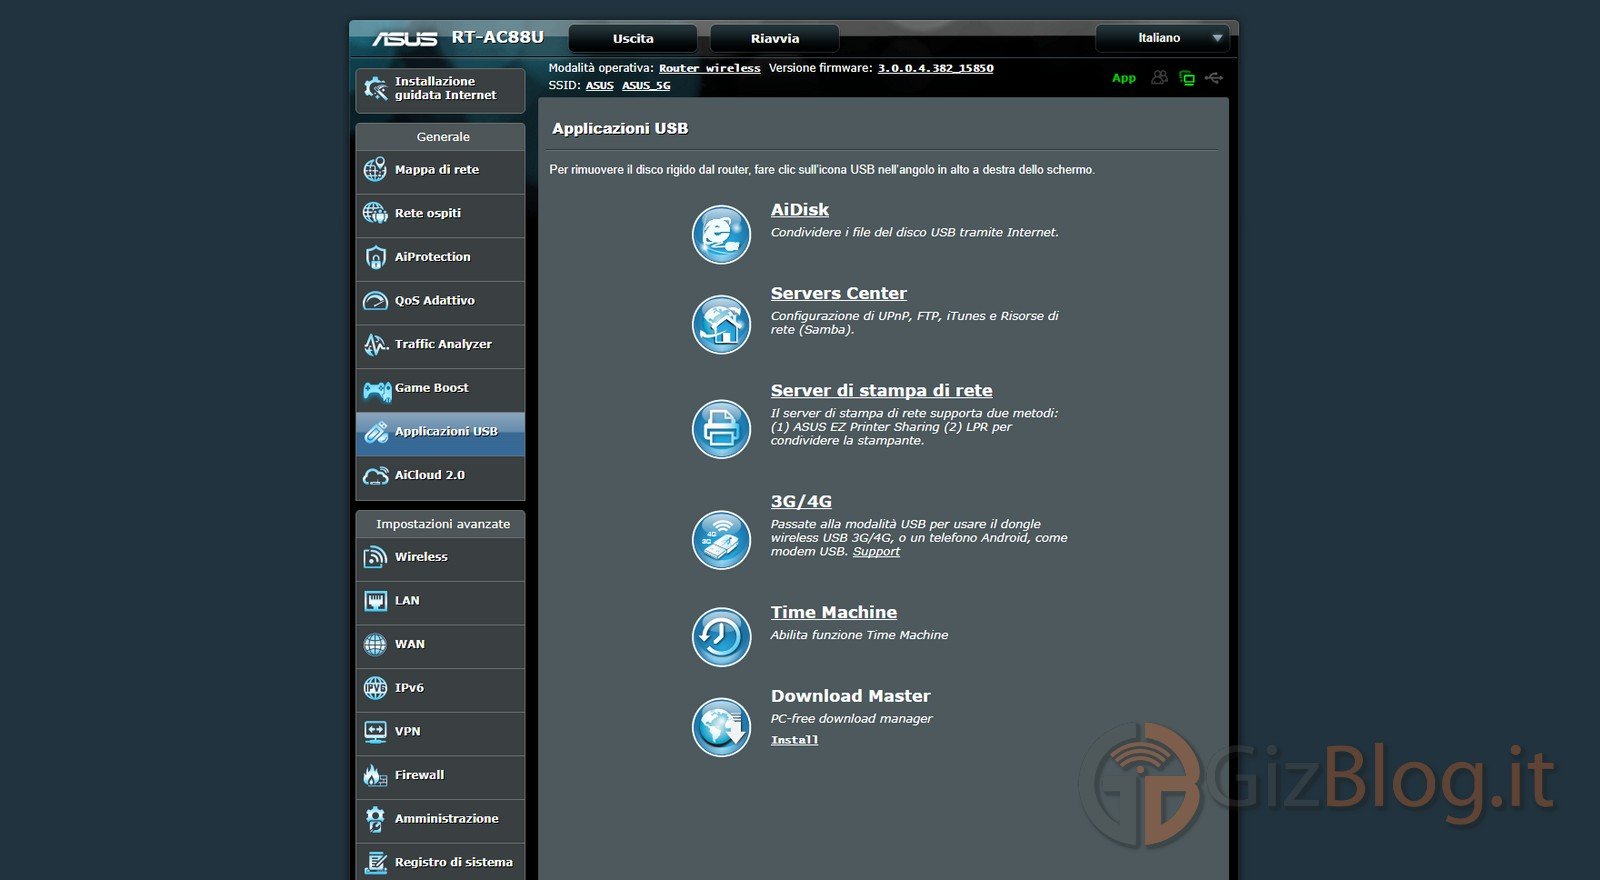Open Mappa di rete menu item
The image size is (1600, 880).
tap(440, 170)
